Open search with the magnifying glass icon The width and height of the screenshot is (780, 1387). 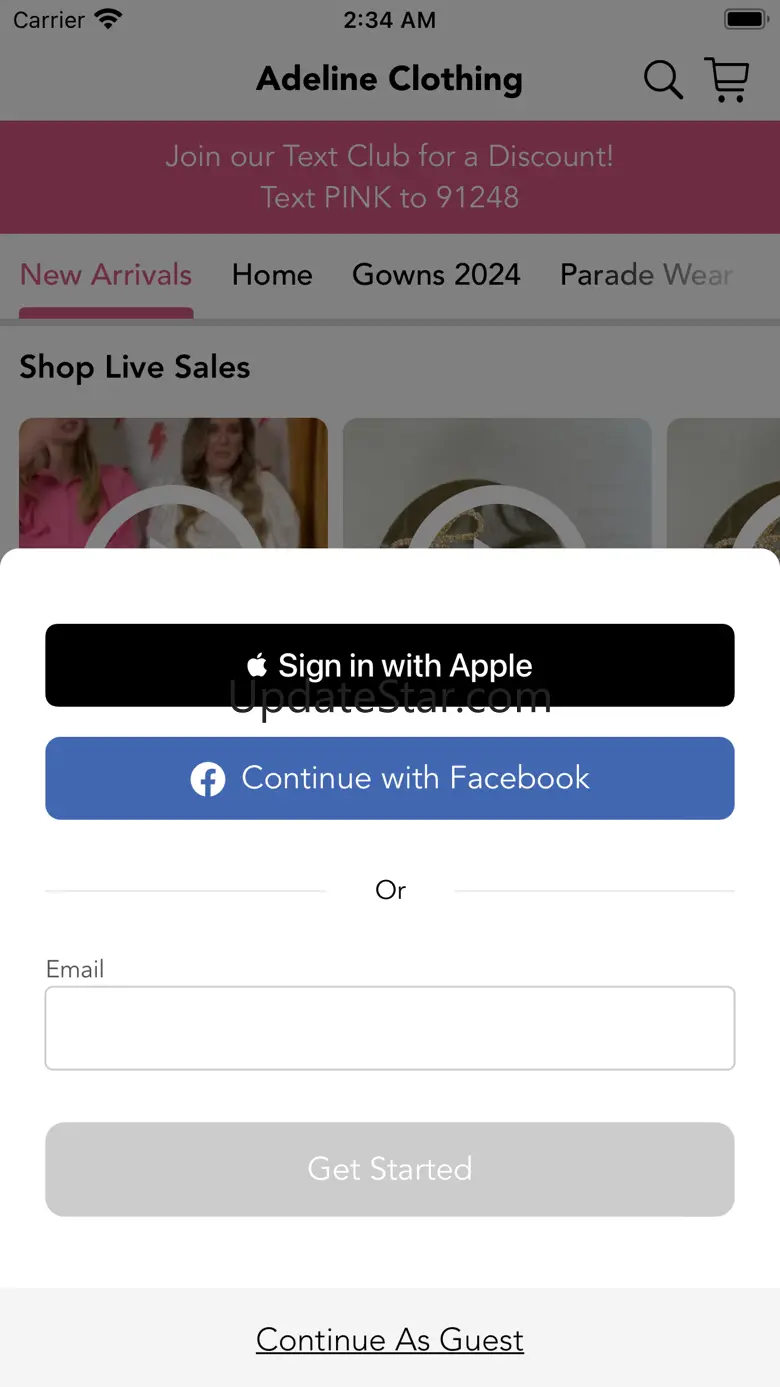click(663, 80)
